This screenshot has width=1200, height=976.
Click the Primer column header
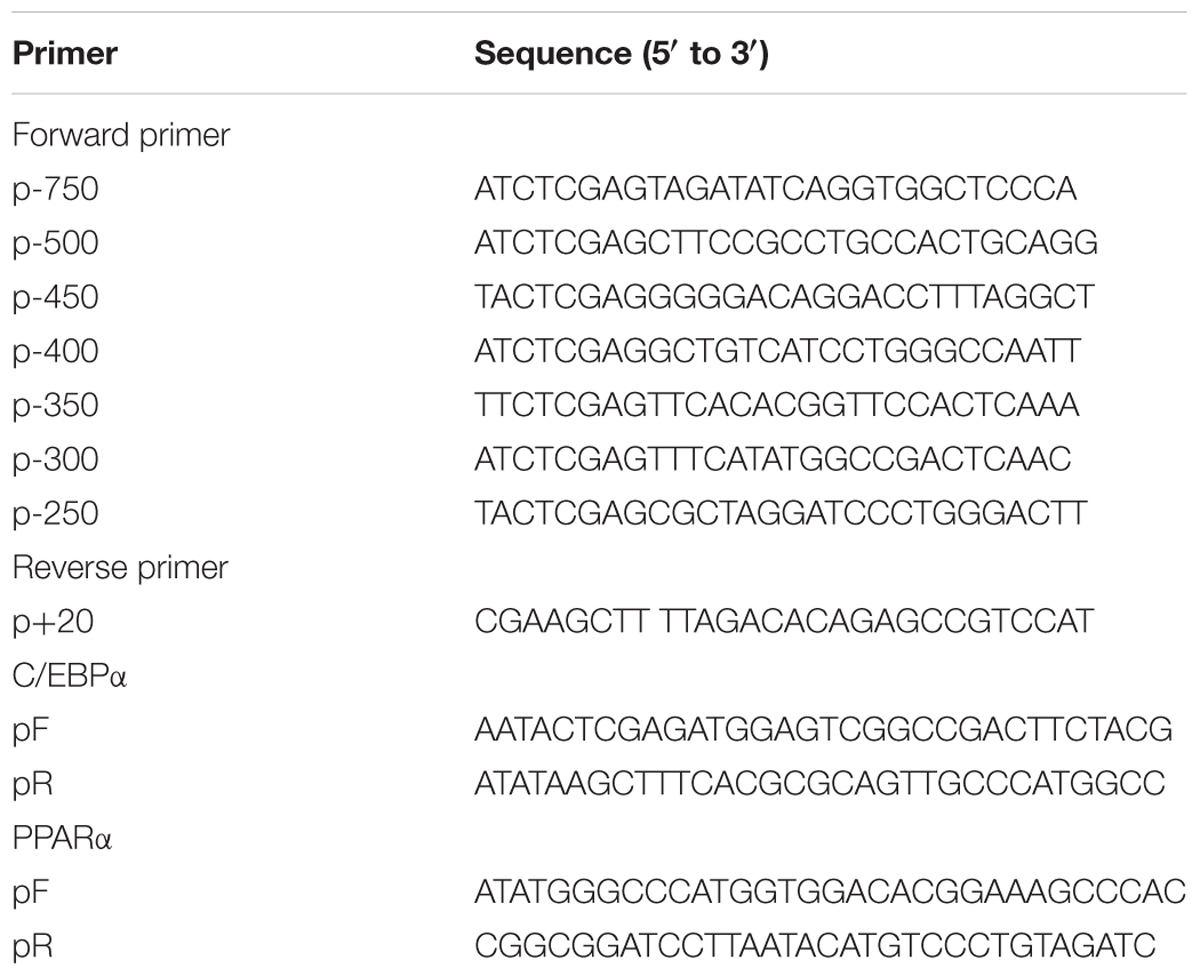click(x=64, y=53)
